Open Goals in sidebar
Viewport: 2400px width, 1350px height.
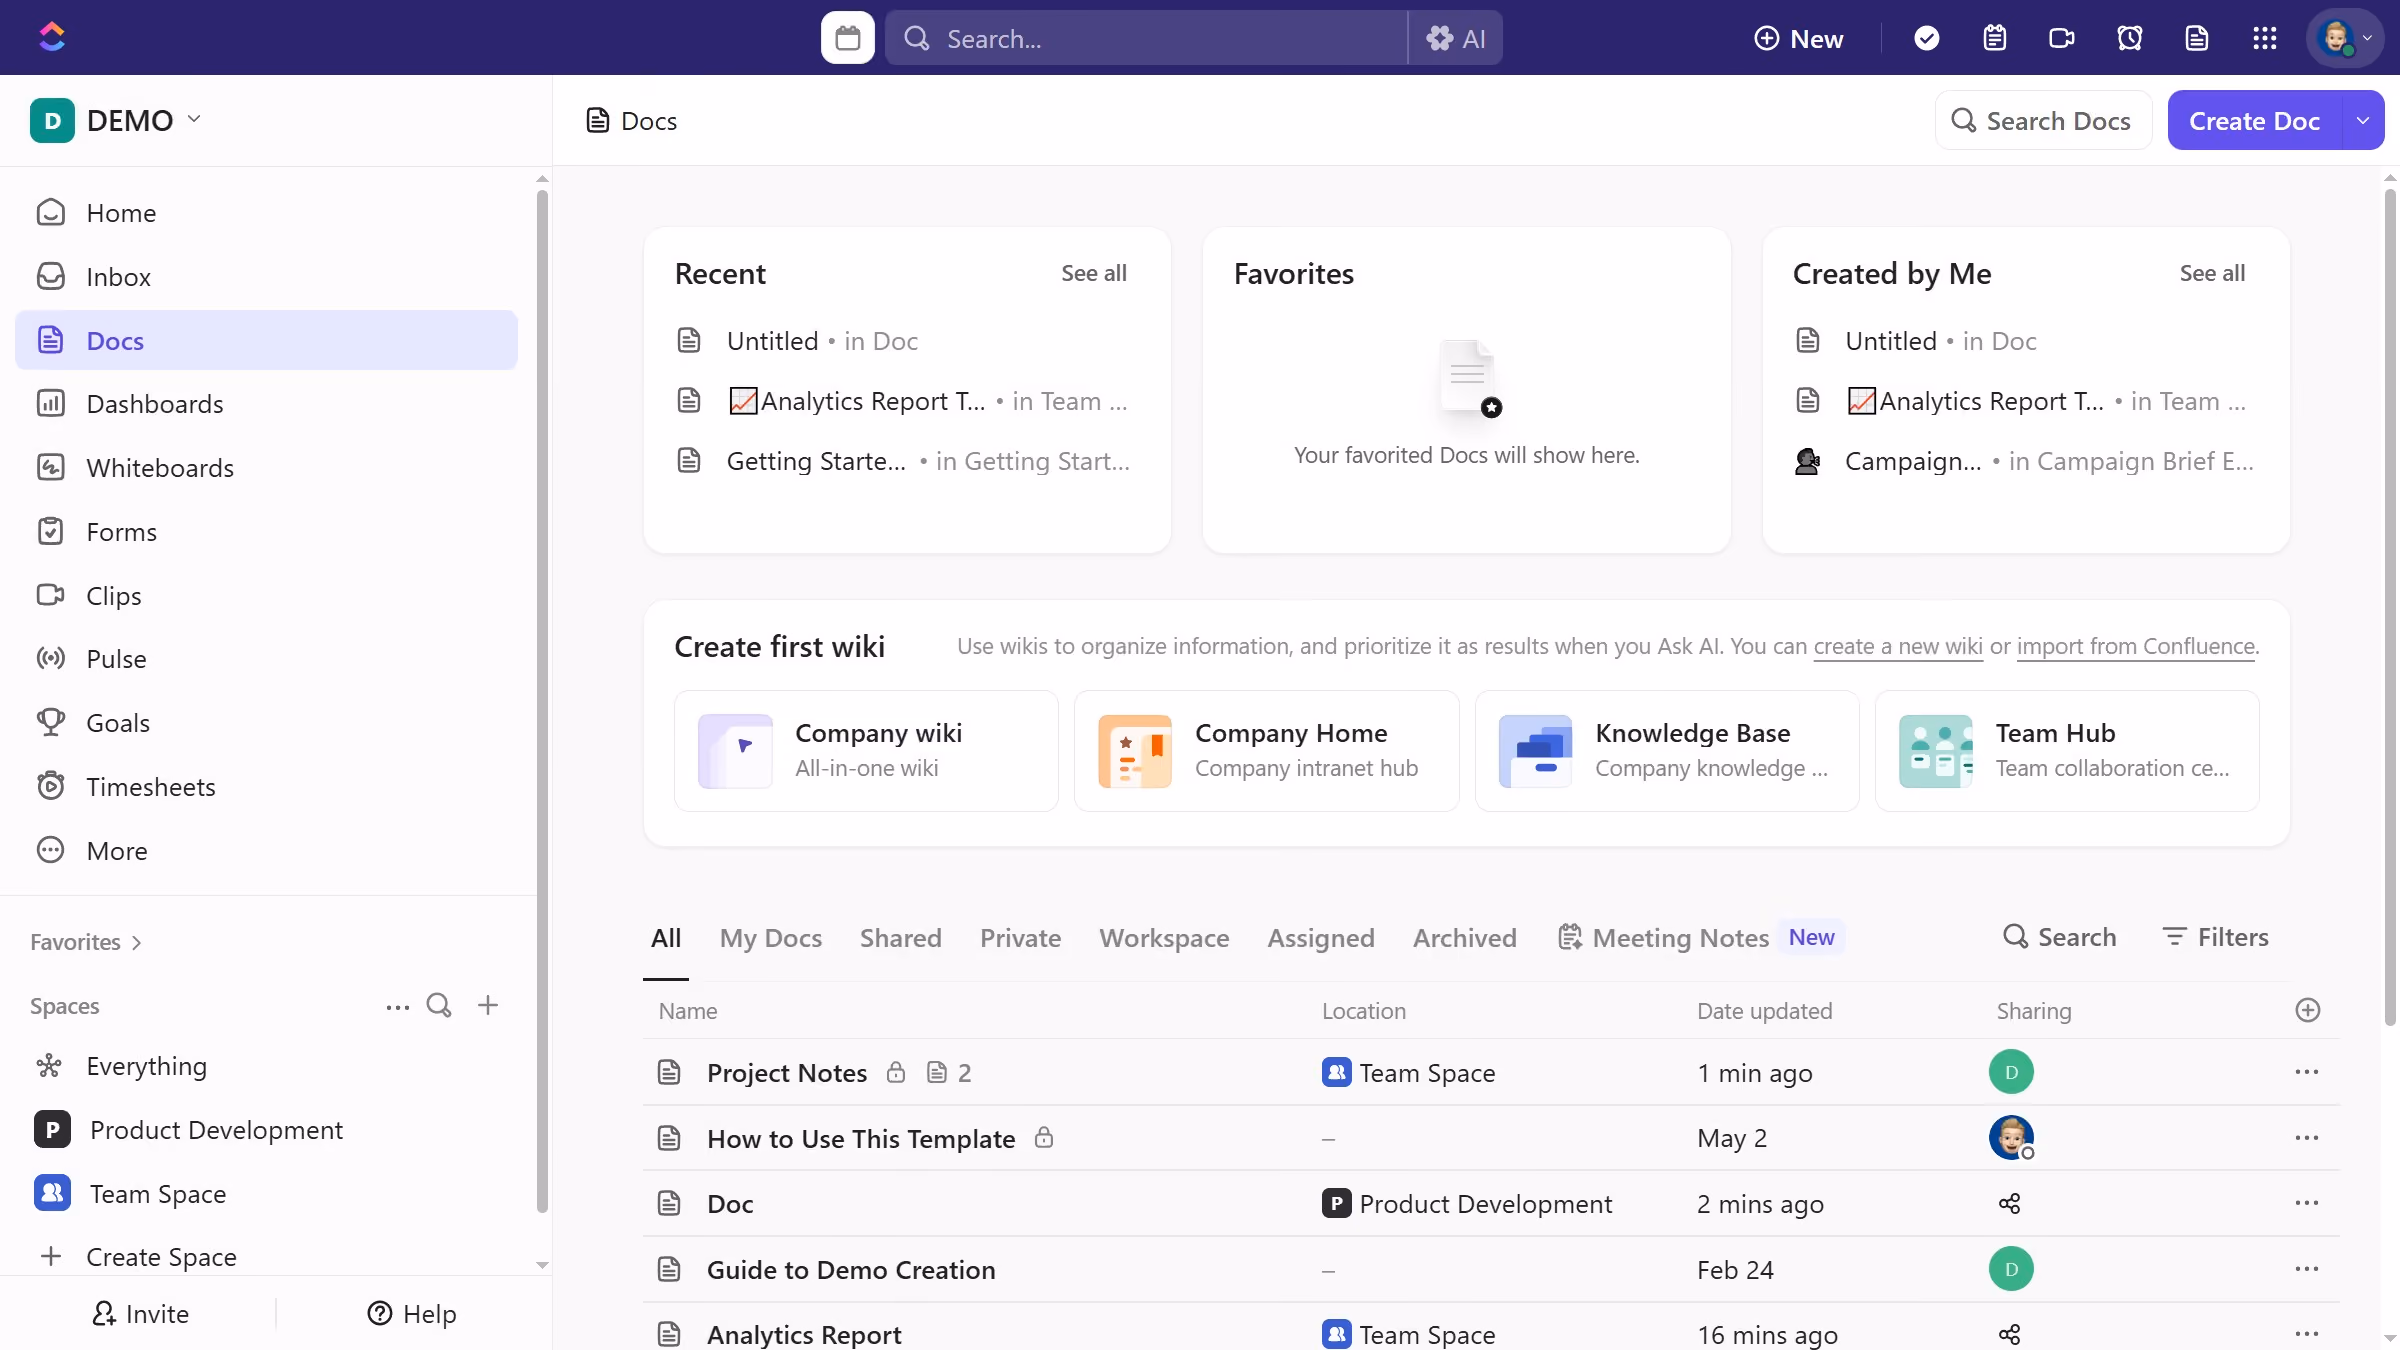[x=266, y=723]
